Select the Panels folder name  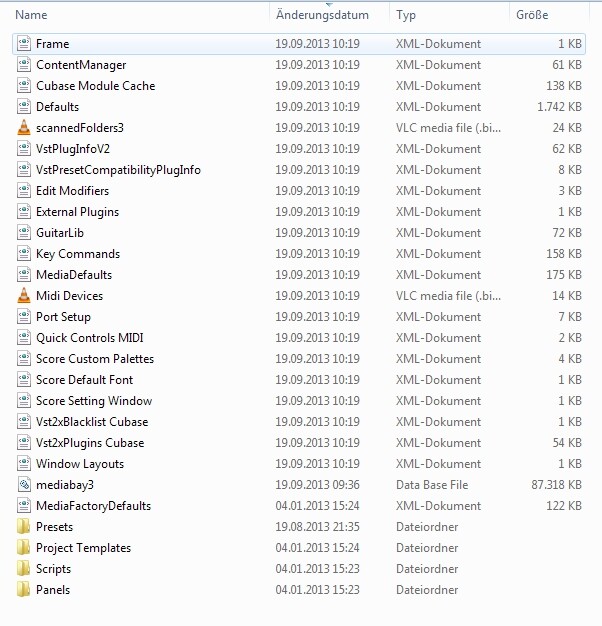53,590
